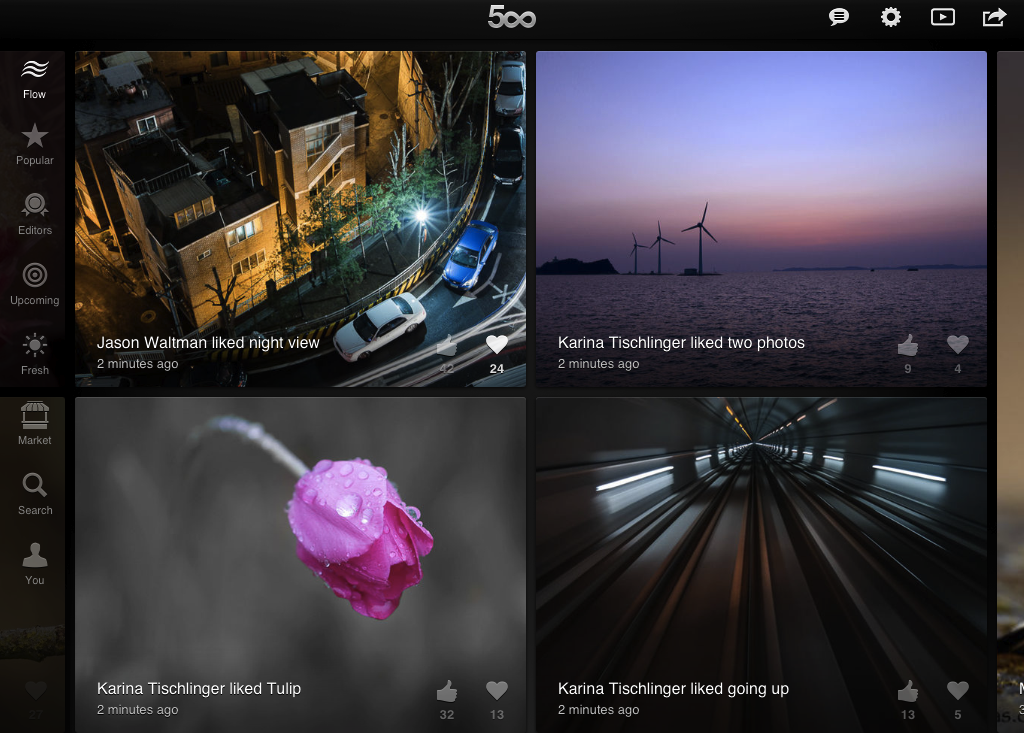Open the pink Tulip photo
The width and height of the screenshot is (1024, 733).
300,565
